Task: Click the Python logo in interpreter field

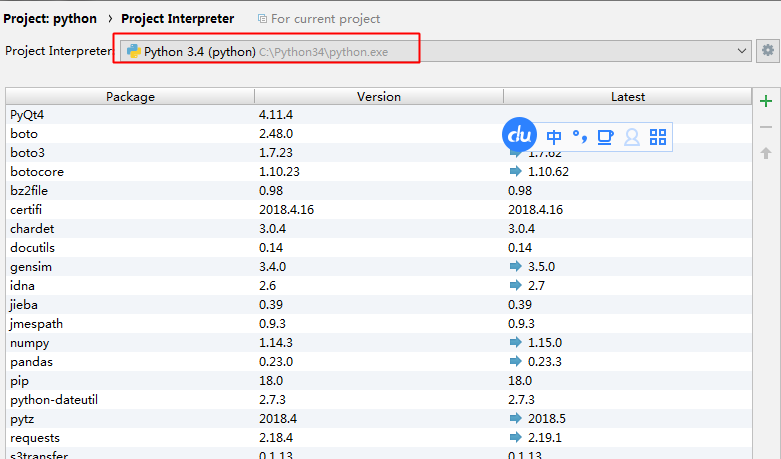Action: pos(133,51)
